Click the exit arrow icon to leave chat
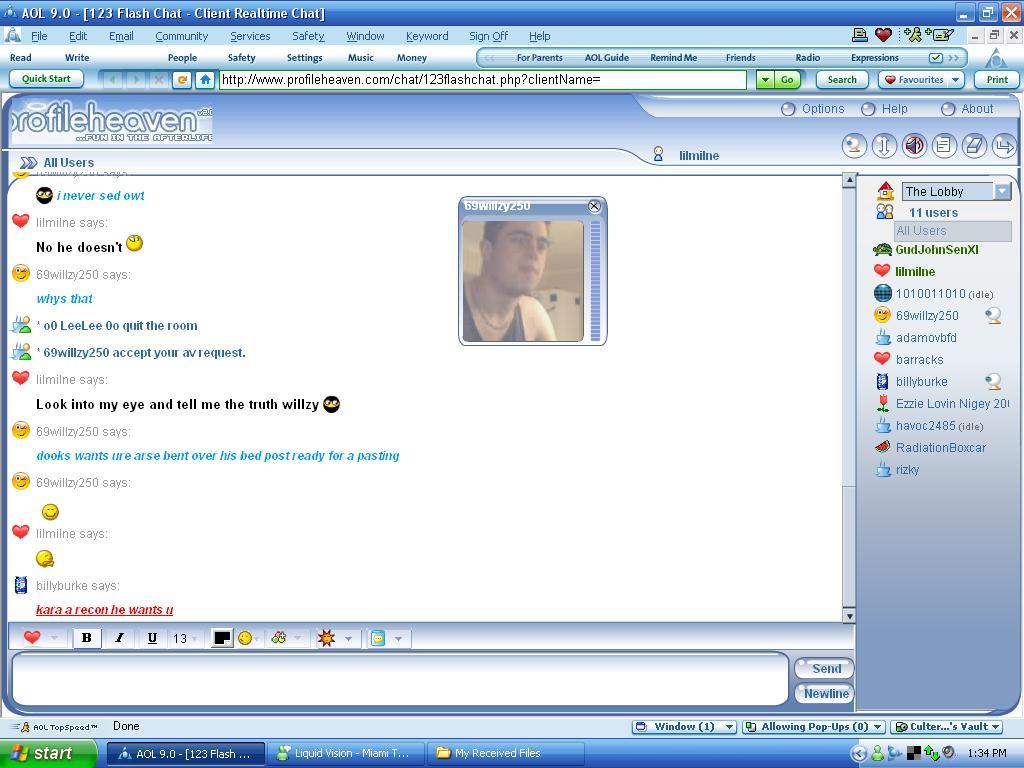Image resolution: width=1024 pixels, height=768 pixels. [1004, 146]
